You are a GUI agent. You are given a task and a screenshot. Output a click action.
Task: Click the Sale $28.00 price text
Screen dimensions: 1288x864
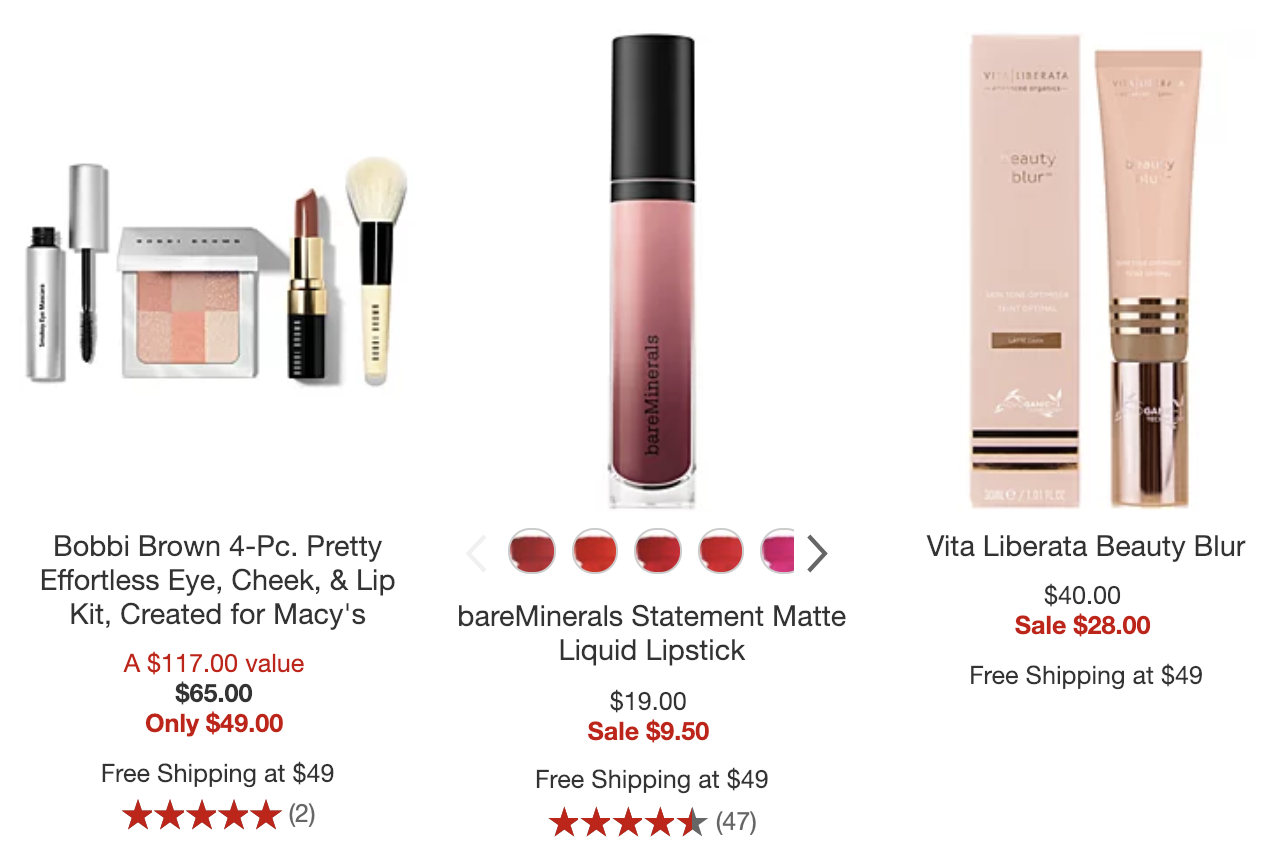point(1083,626)
